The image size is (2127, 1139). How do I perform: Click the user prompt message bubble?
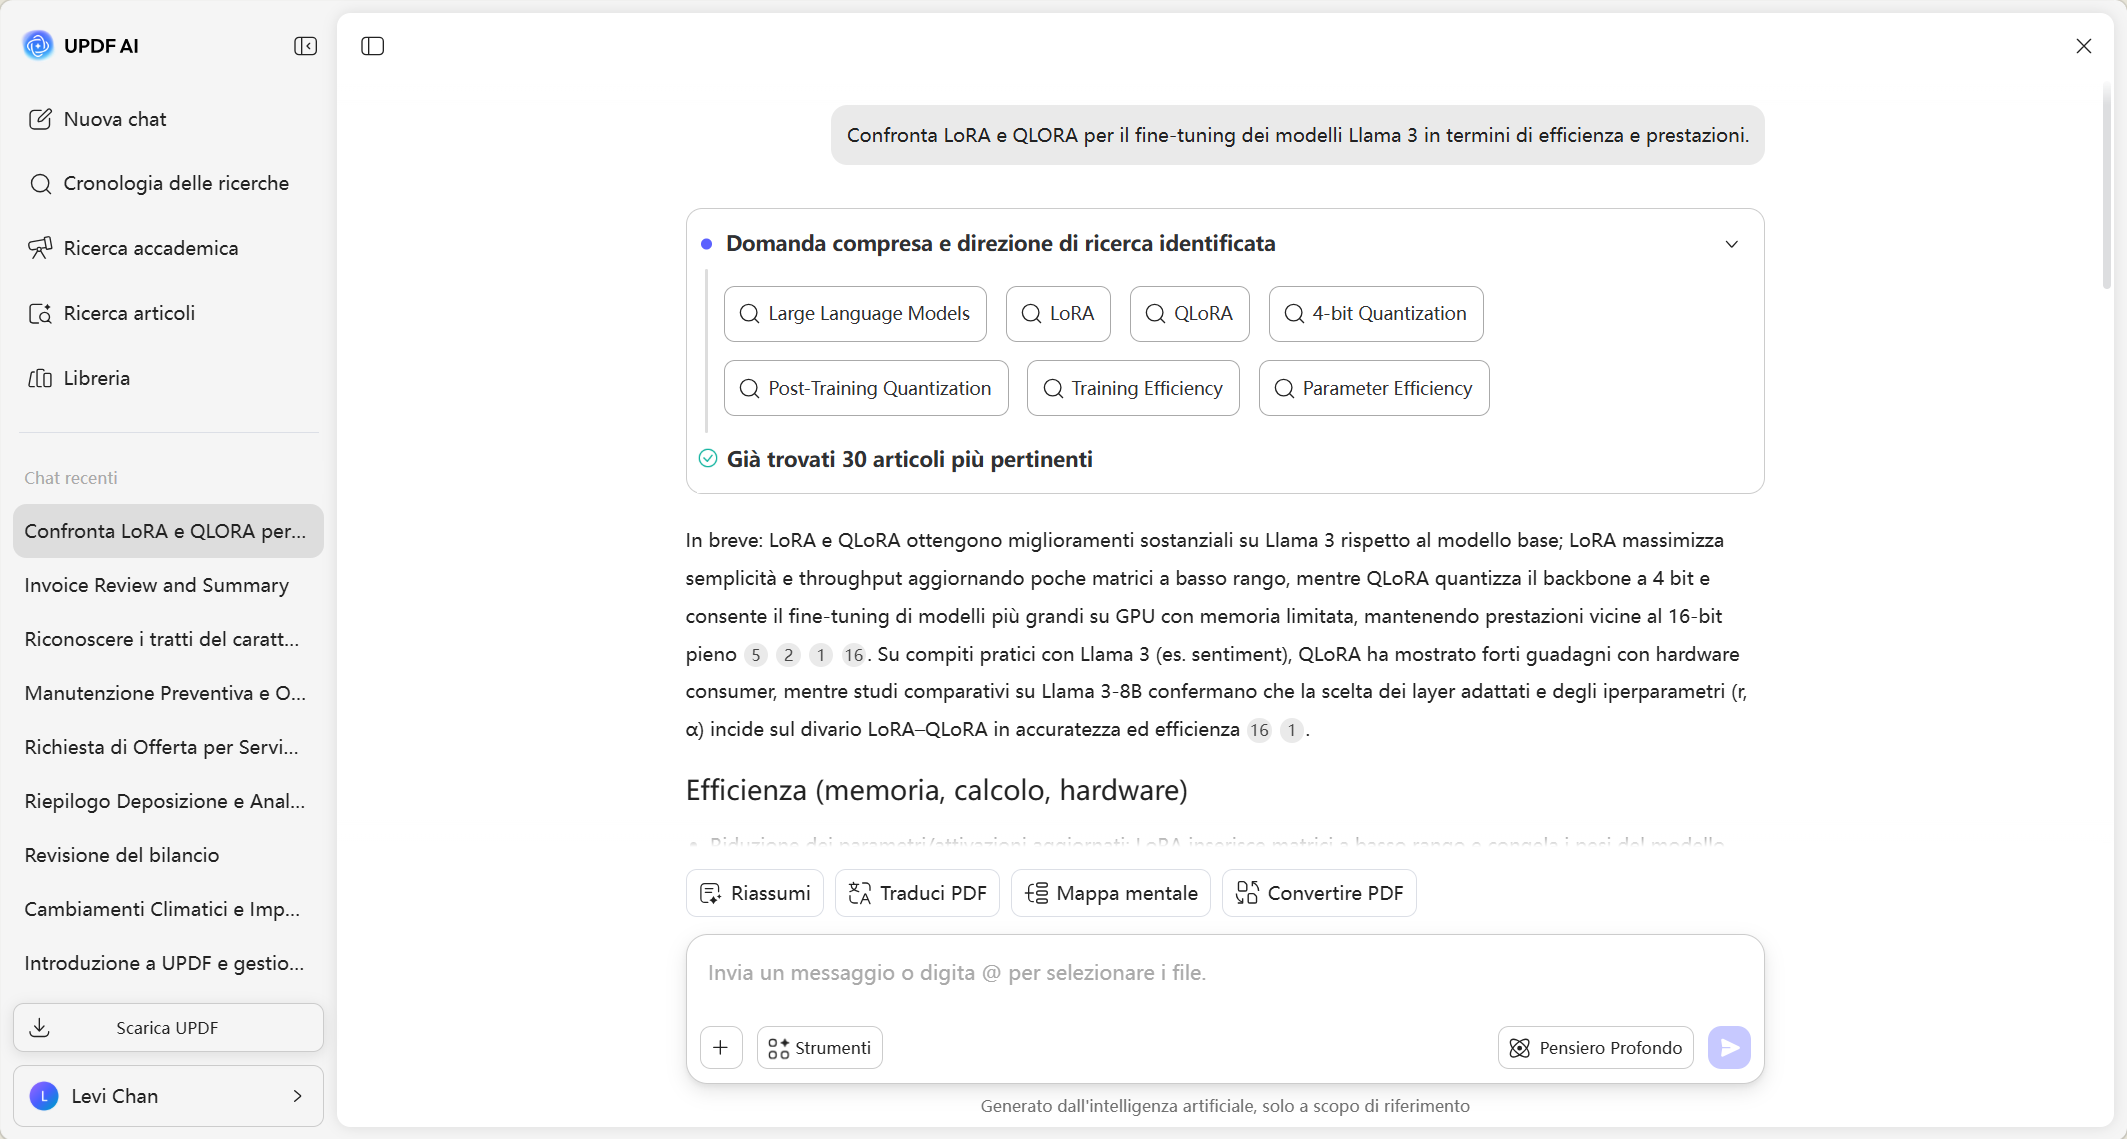pyautogui.click(x=1298, y=135)
